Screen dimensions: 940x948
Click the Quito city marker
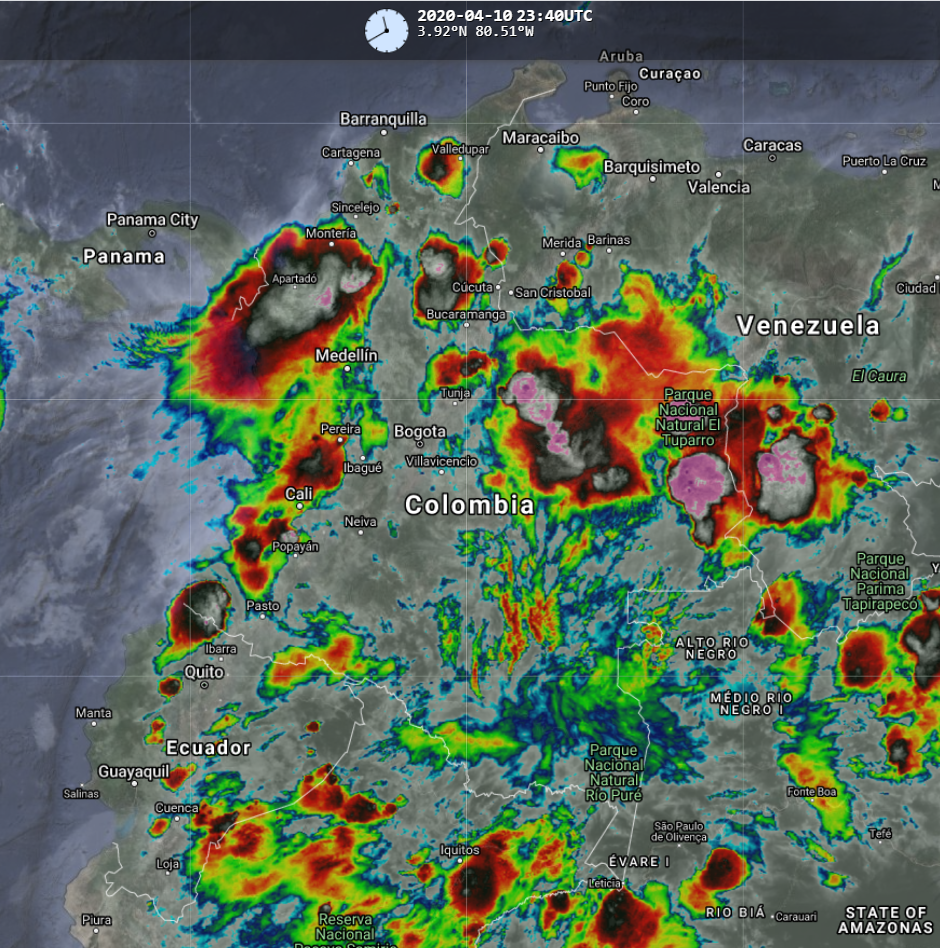tap(205, 685)
